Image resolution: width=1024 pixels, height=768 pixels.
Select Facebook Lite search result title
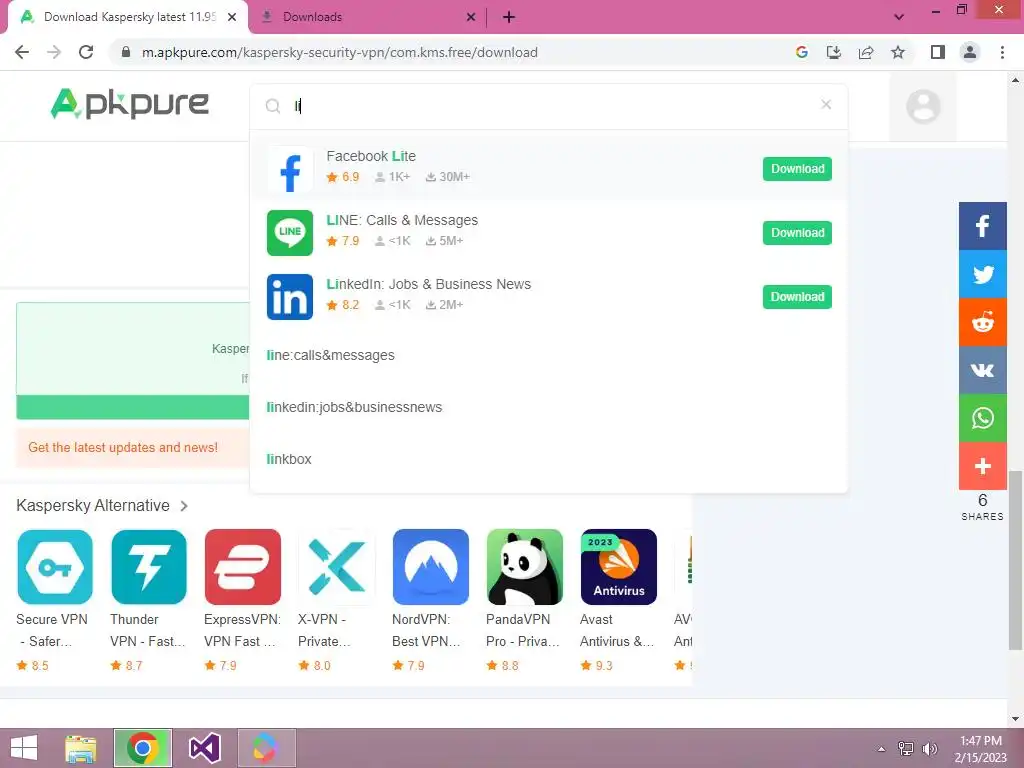[371, 156]
